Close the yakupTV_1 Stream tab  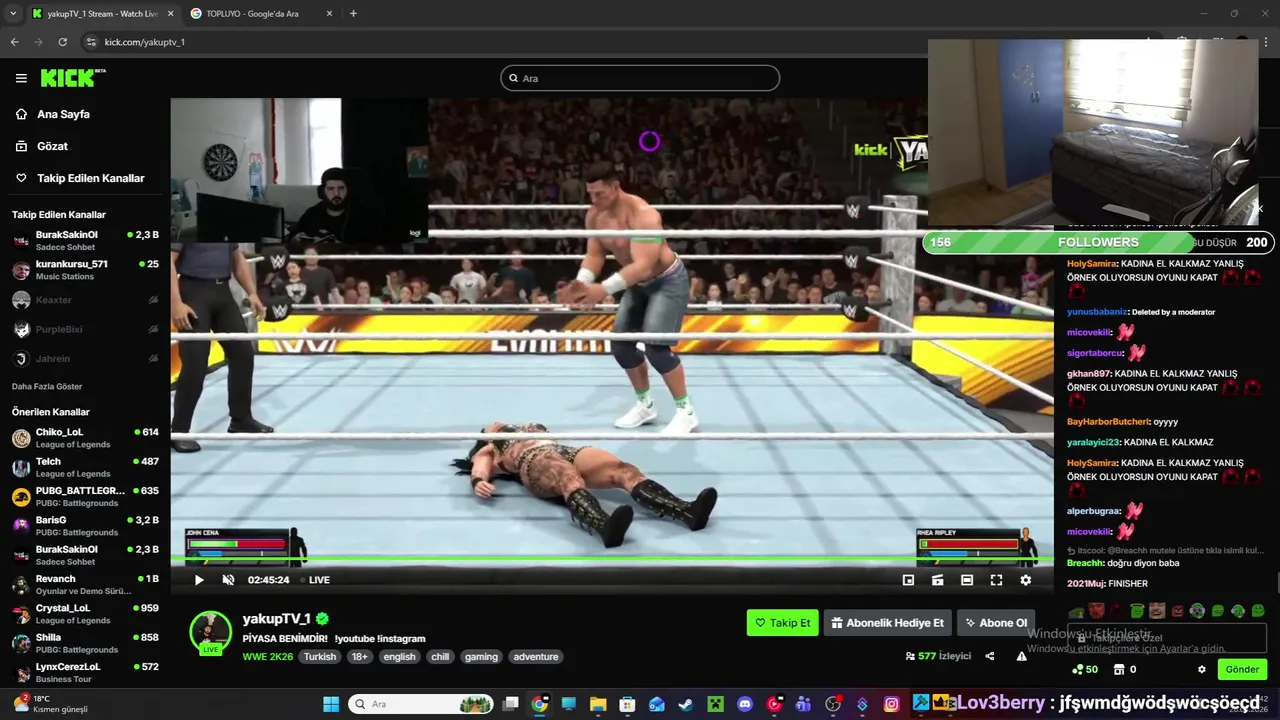[x=170, y=14]
